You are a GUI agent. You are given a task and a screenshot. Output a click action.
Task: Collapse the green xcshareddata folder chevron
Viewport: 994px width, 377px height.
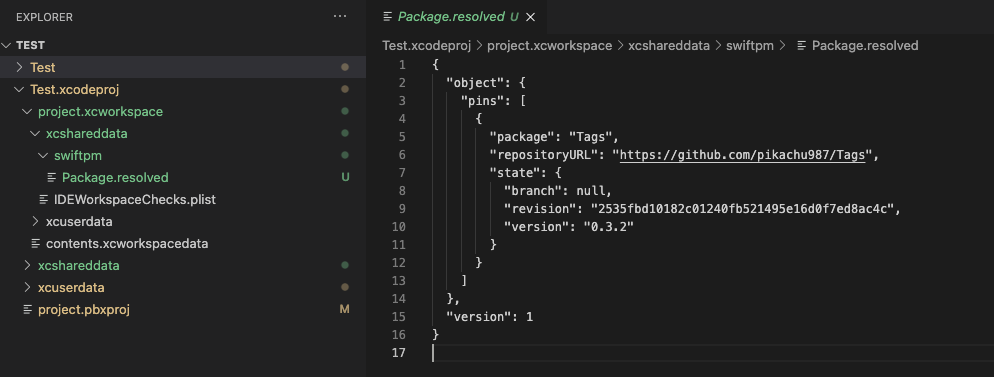(x=35, y=134)
